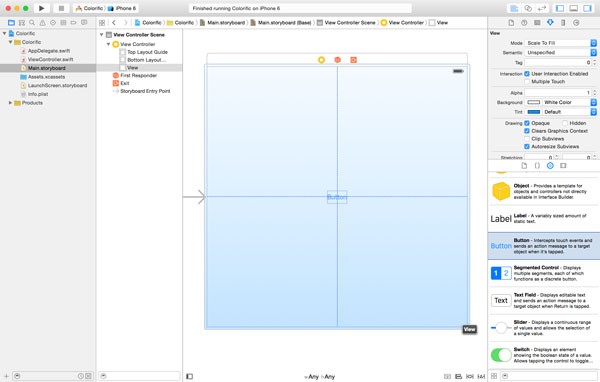600x382 pixels.
Task: Open the Tint Default dropdown
Action: [569, 112]
